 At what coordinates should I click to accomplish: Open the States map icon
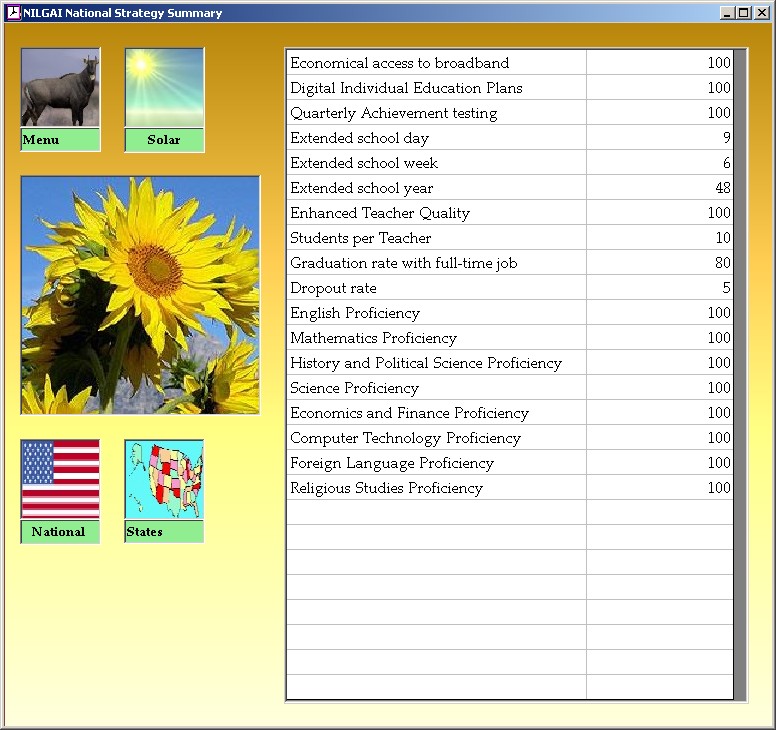(x=164, y=479)
